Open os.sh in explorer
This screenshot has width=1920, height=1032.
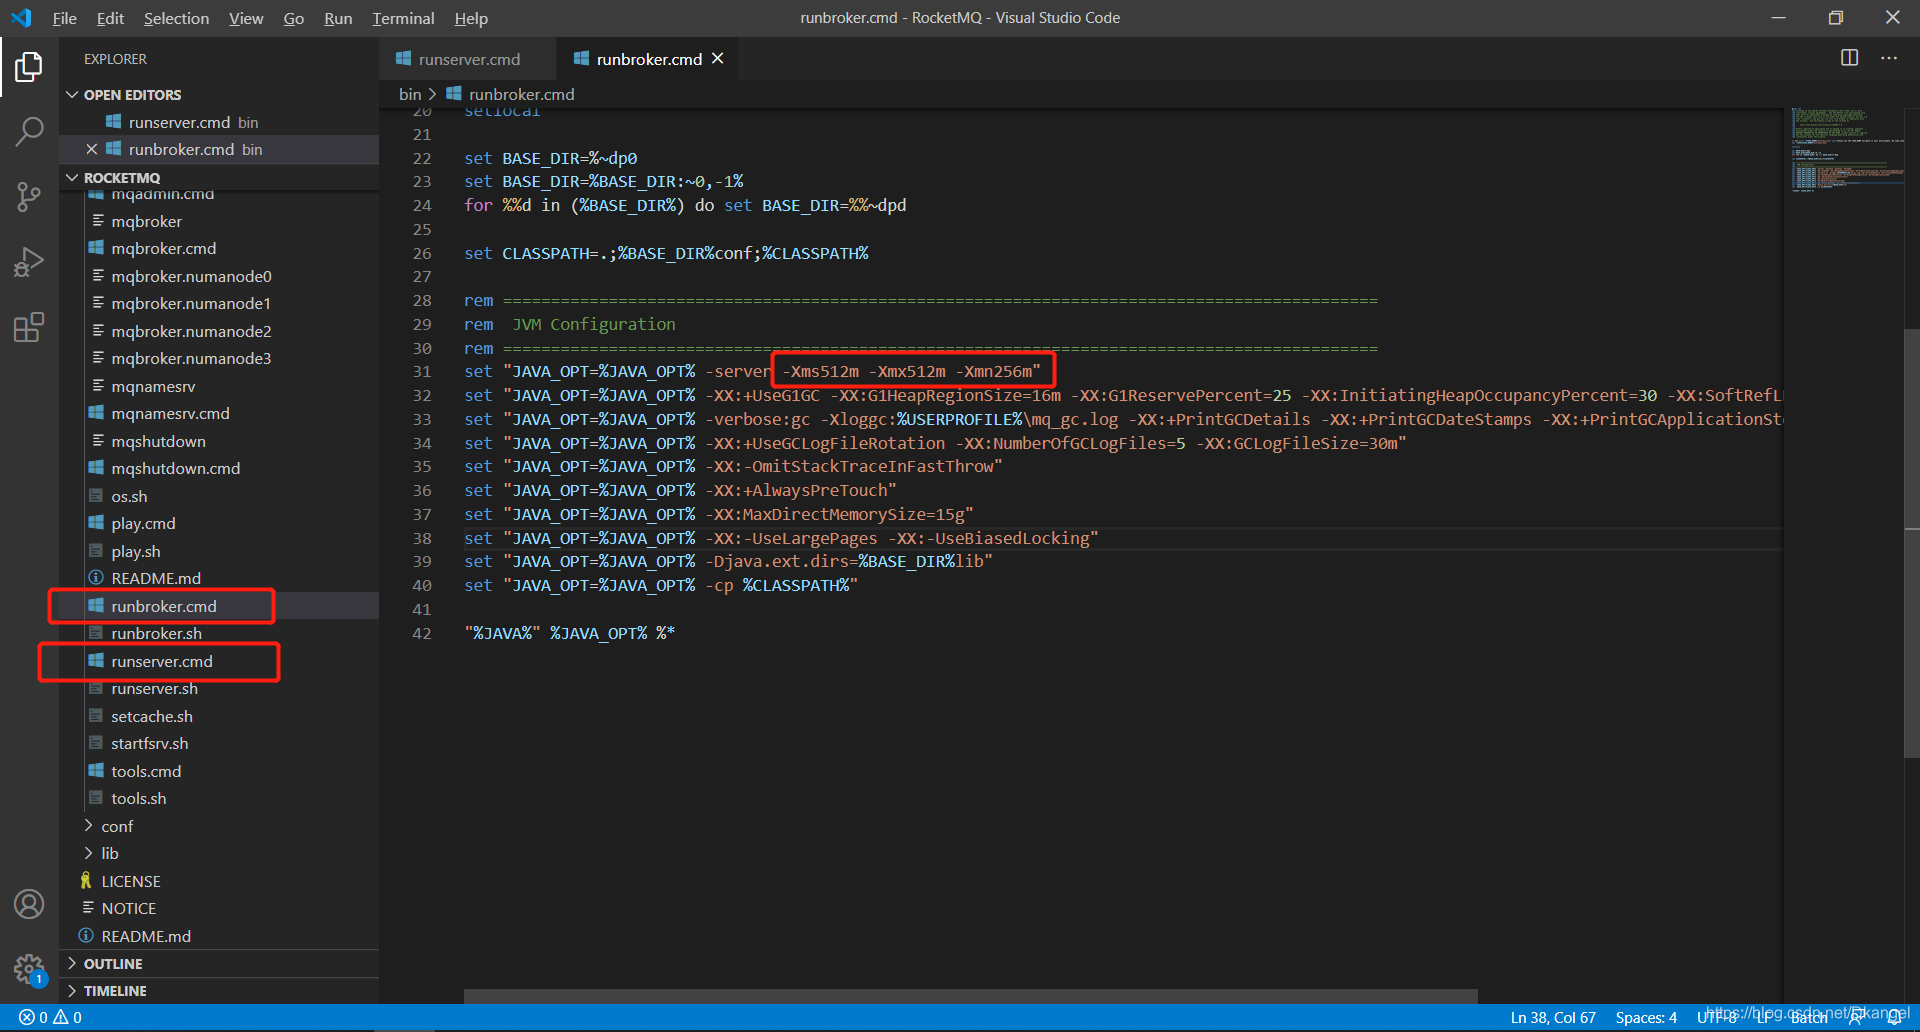[219, 496]
